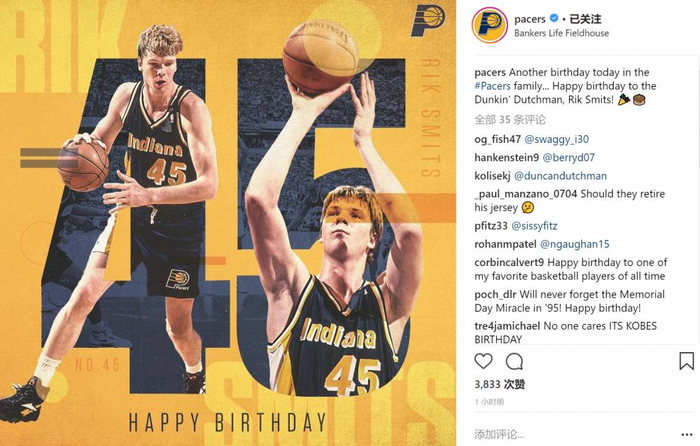Open the three-dot more options menu

687,434
